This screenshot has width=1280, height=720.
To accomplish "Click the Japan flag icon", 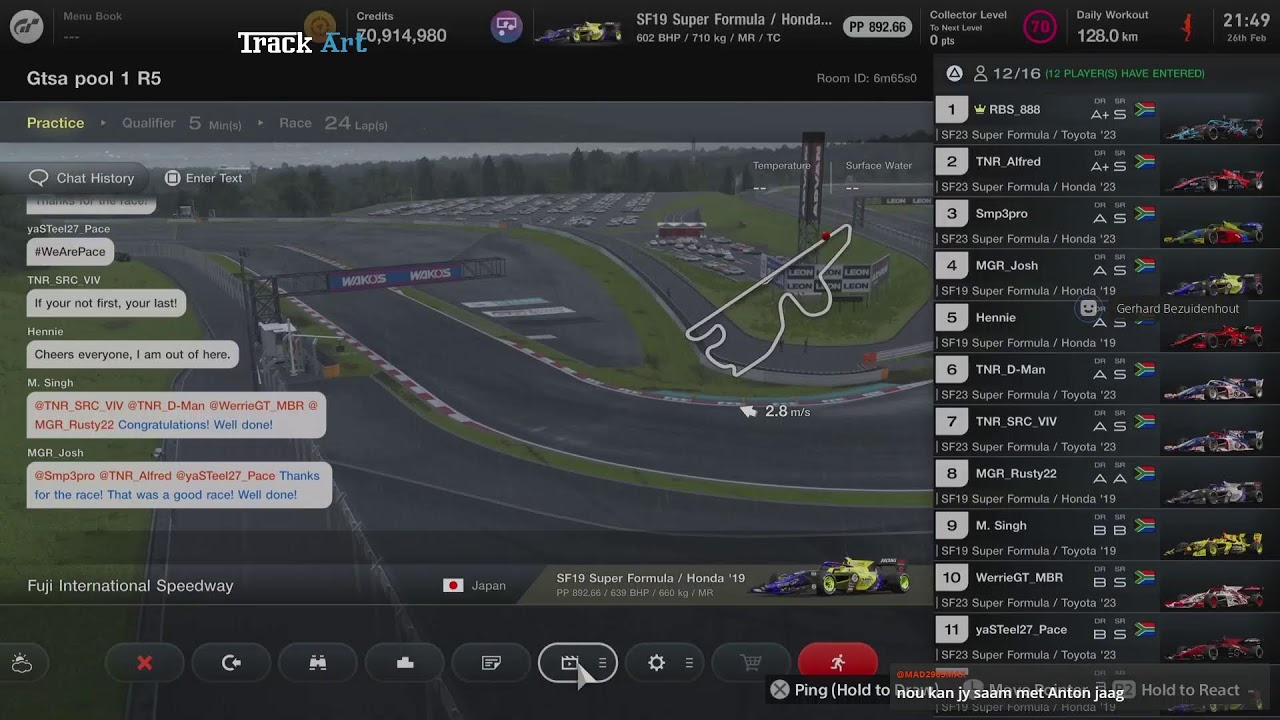I will point(453,585).
